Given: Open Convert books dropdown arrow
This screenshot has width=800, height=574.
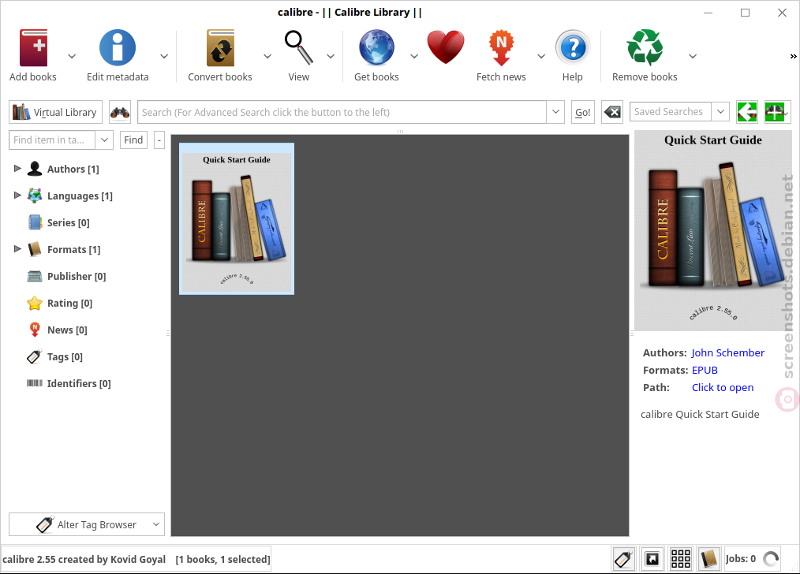Looking at the screenshot, I should (267, 56).
